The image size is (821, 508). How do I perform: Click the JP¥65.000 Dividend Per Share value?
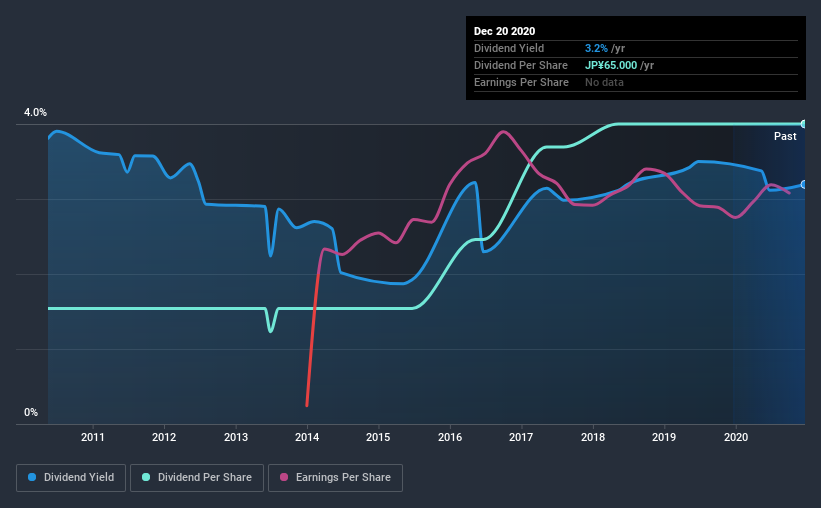(611, 65)
